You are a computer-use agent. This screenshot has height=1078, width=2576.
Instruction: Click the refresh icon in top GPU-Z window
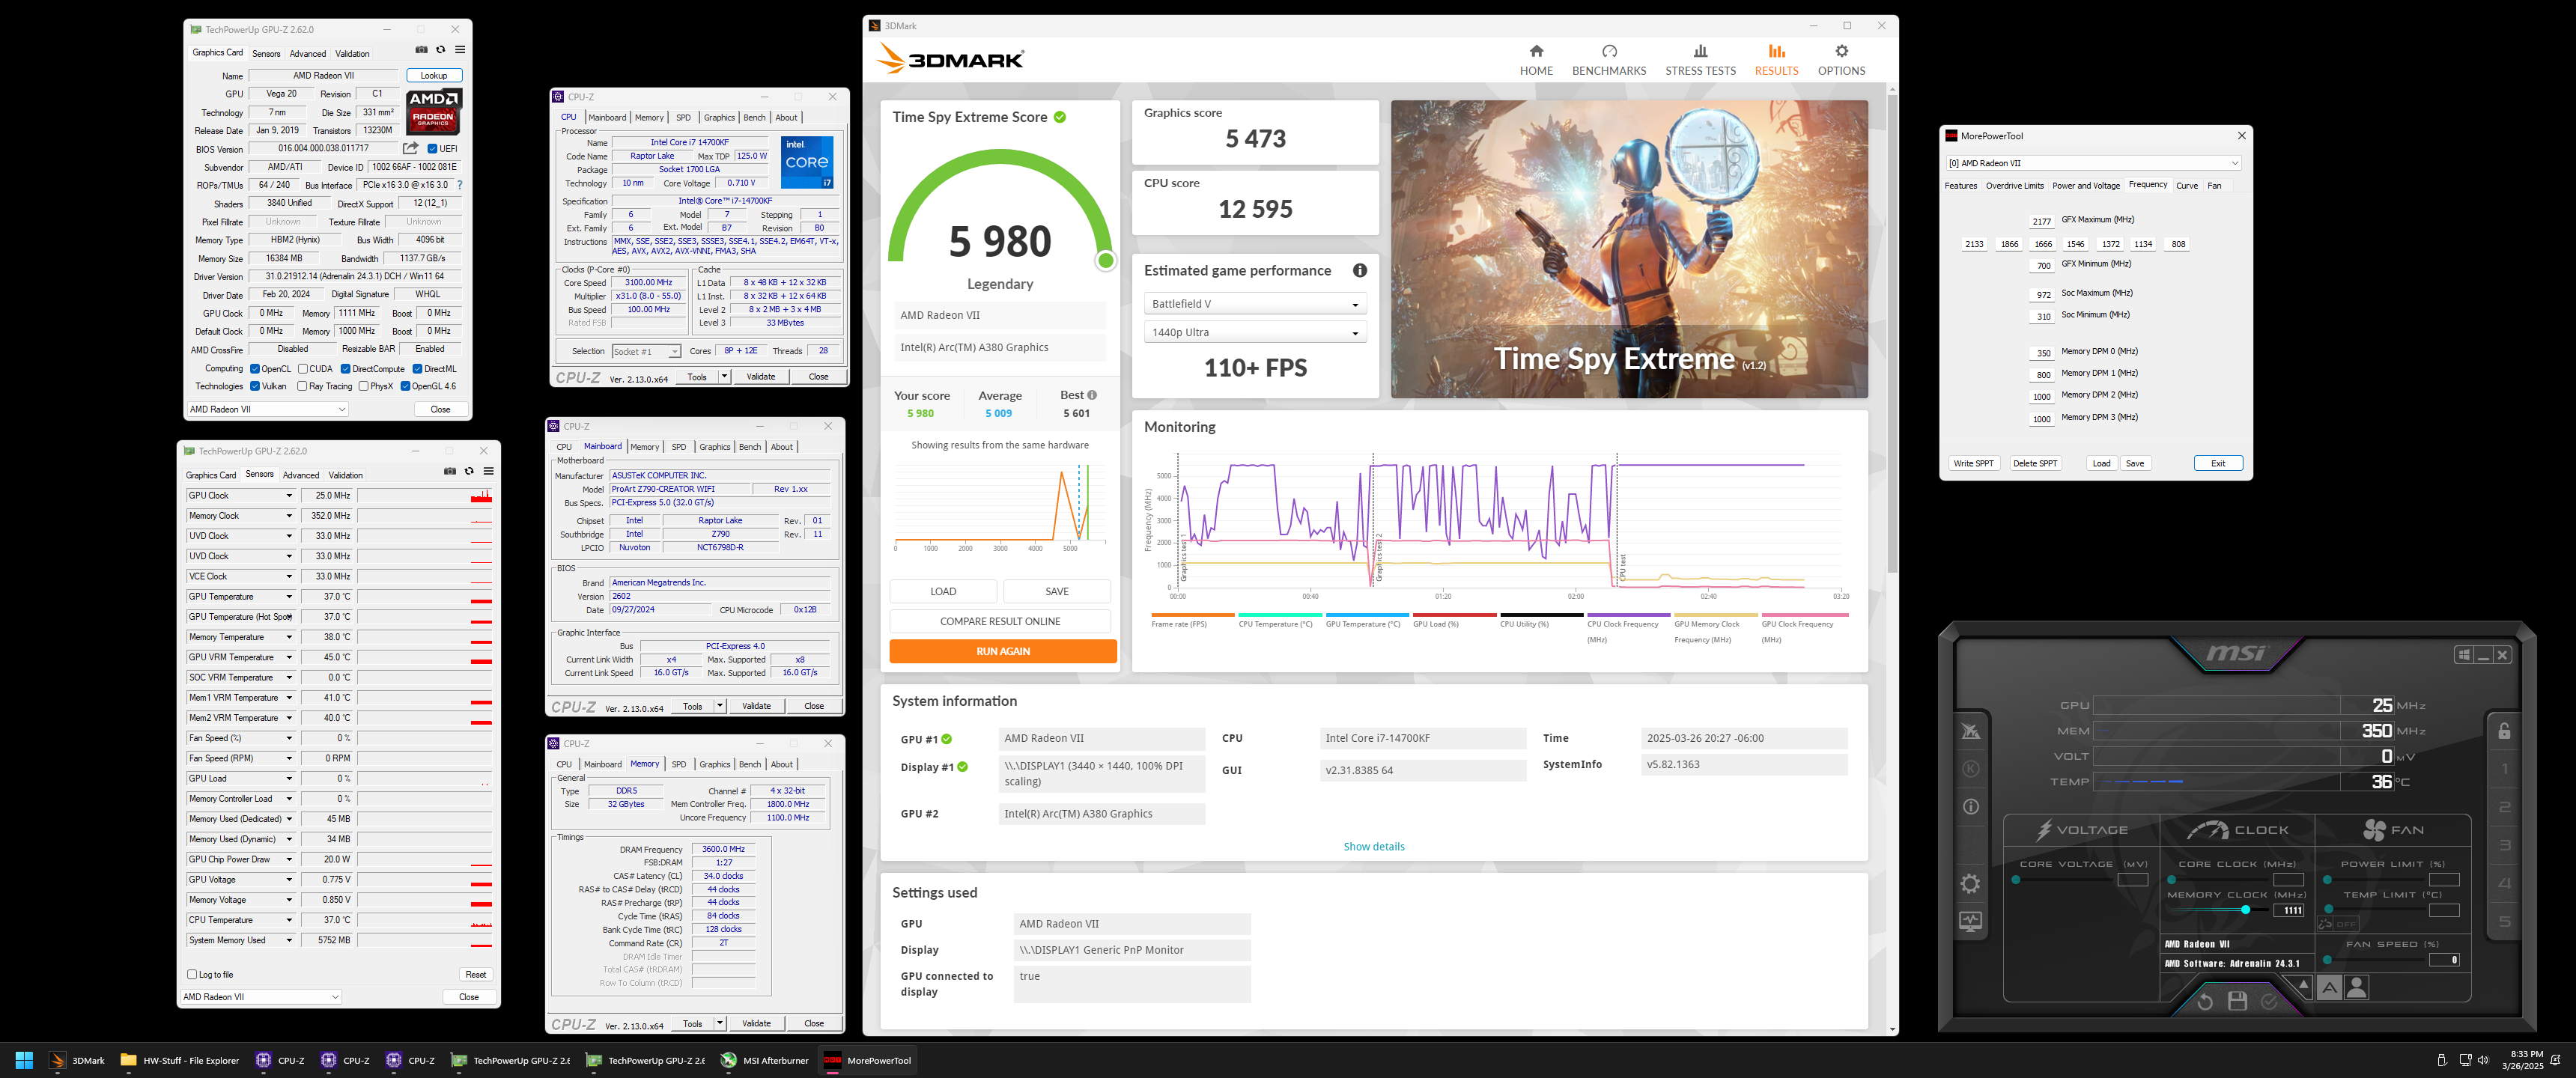pos(440,50)
